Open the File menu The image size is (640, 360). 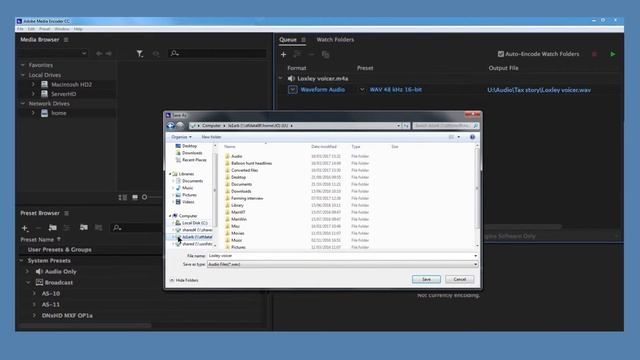(x=20, y=29)
